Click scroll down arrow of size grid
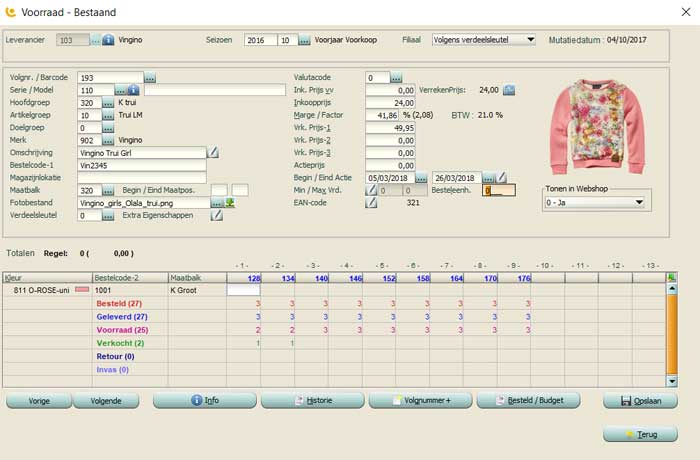Image resolution: width=700 pixels, height=460 pixels. click(671, 381)
